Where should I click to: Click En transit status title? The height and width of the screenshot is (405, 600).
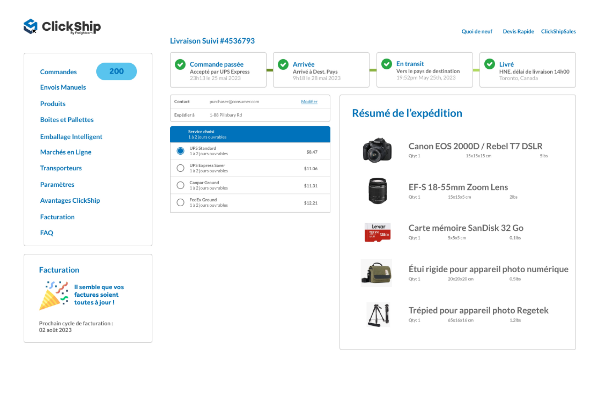[x=410, y=64]
